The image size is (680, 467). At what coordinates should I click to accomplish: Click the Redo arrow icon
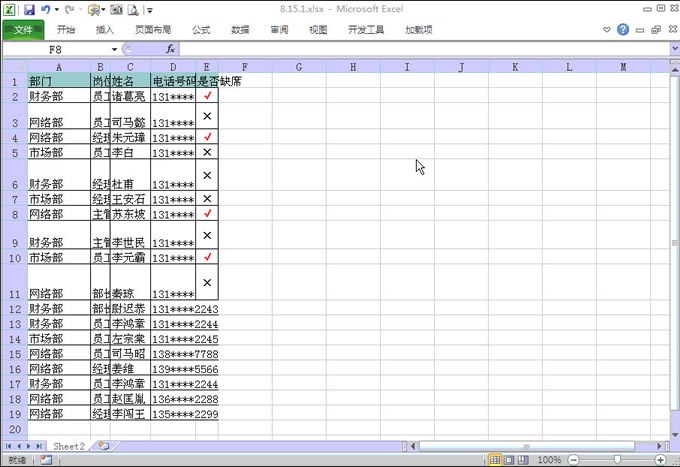point(69,10)
